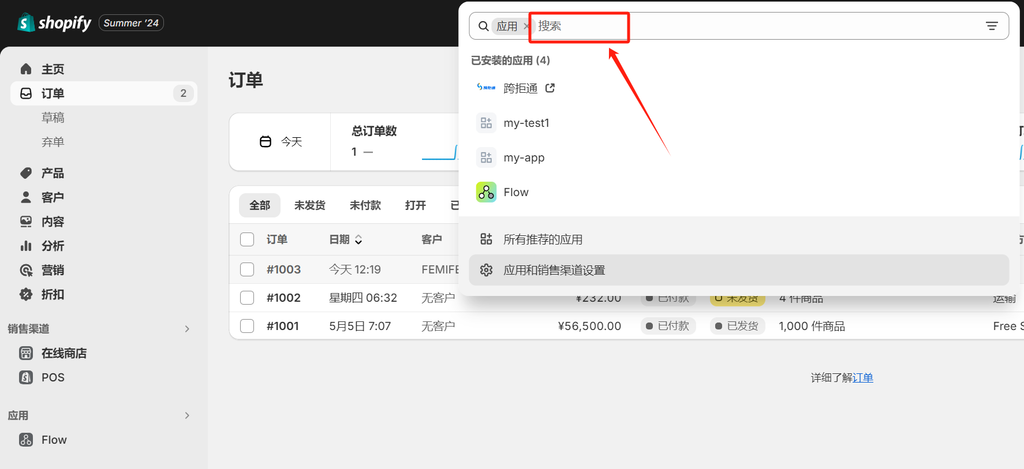Open 订单 orders in sidebar
Viewport: 1024px width, 469px height.
[x=104, y=93]
